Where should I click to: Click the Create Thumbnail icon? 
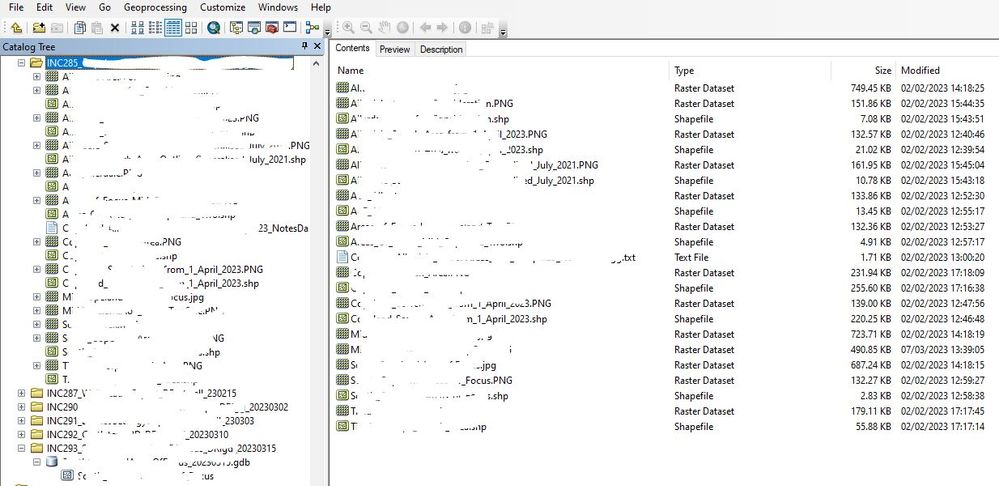[488, 27]
